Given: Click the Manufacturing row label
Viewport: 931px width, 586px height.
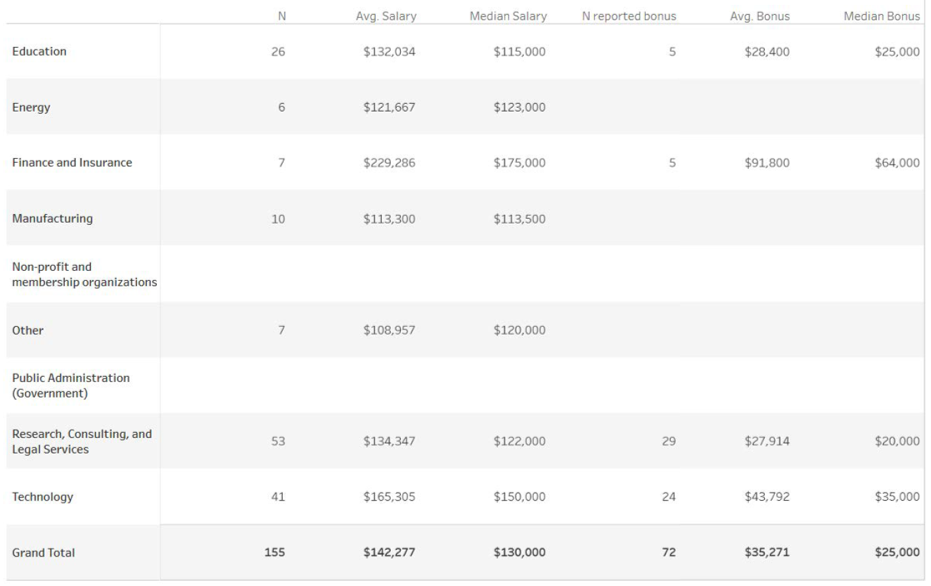Looking at the screenshot, I should coord(52,219).
